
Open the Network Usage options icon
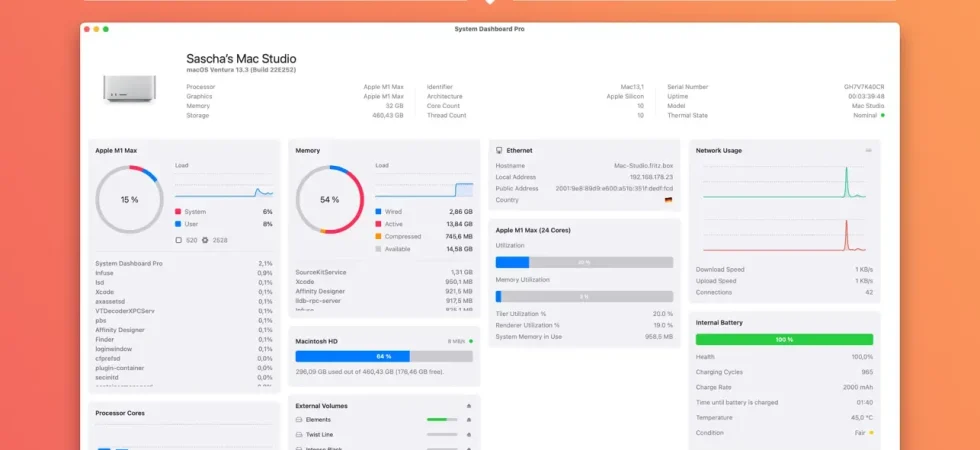(868, 151)
